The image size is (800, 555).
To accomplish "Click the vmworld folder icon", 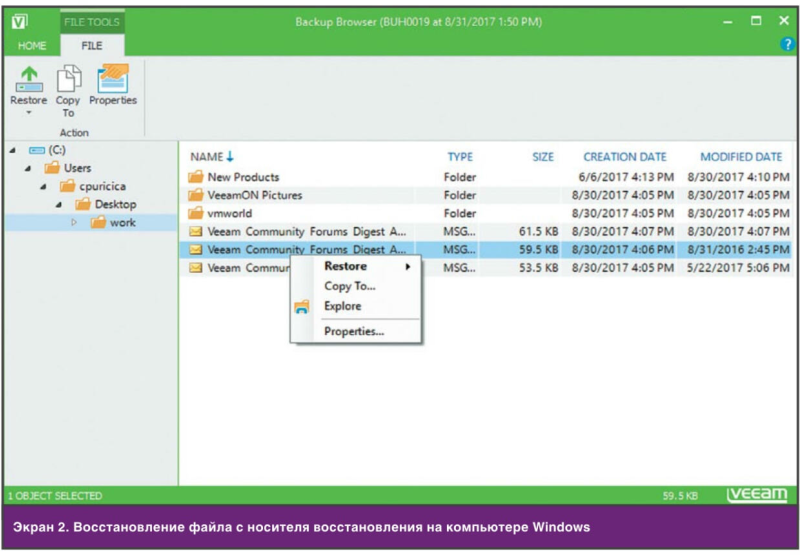I will point(195,213).
